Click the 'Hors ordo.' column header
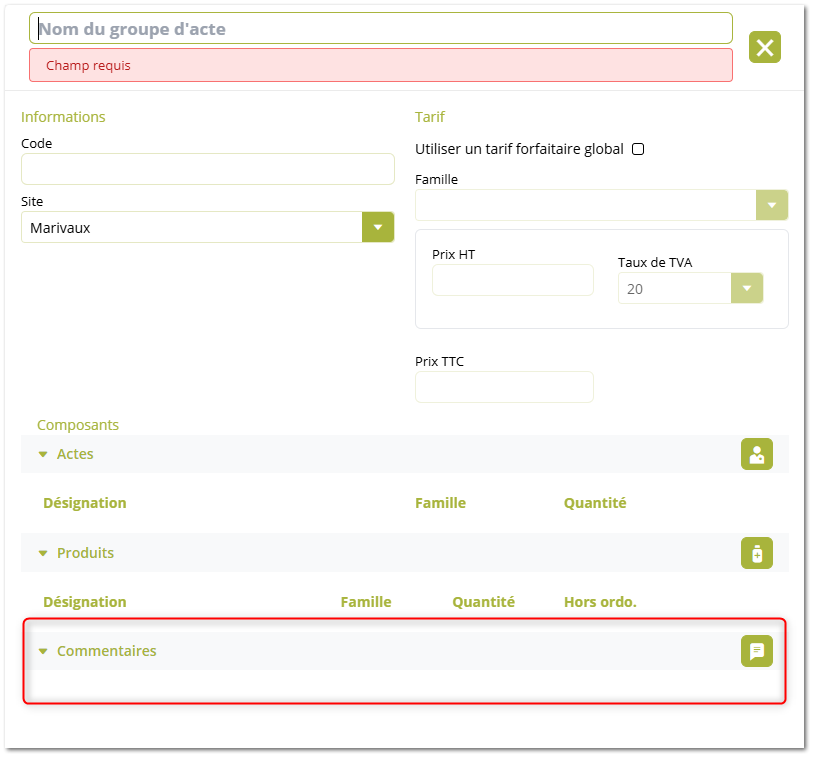Viewport: 813px width, 757px height. [600, 602]
